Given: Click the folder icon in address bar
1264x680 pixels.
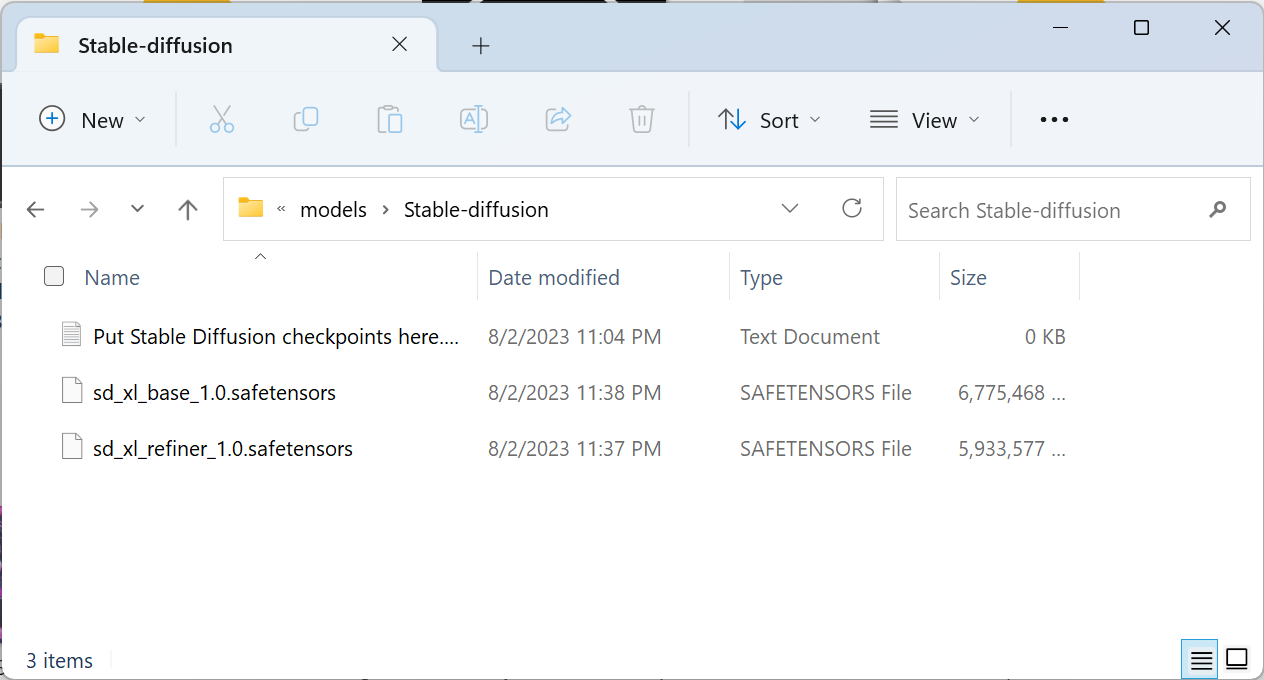Looking at the screenshot, I should click(250, 208).
